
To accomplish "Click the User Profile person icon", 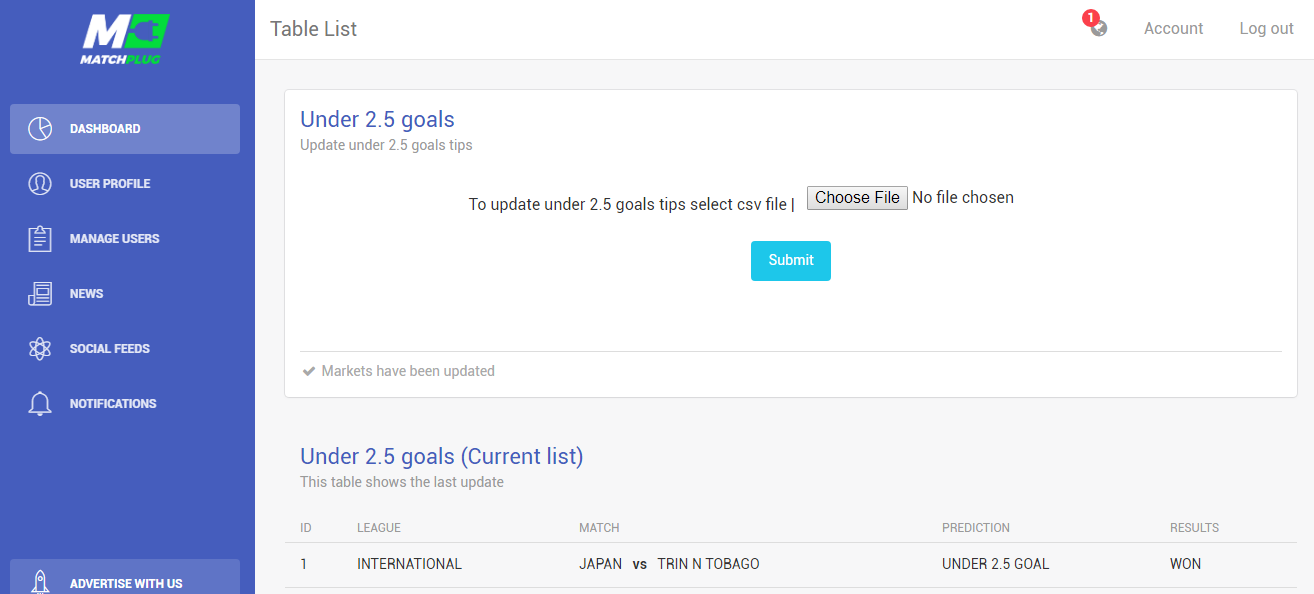I will tap(40, 184).
